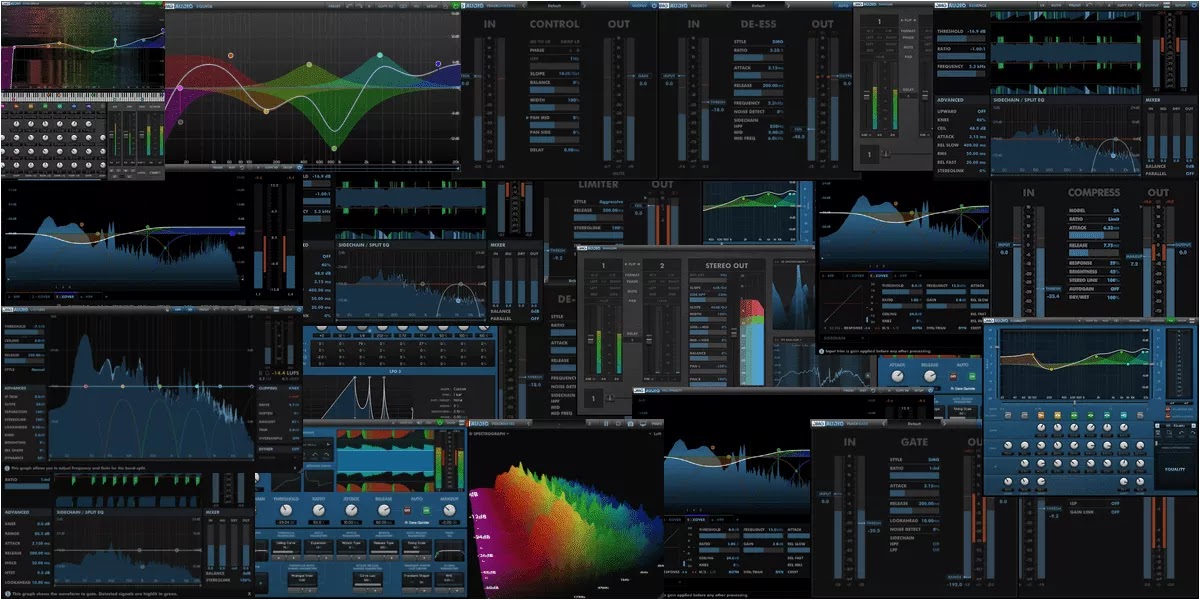Select the green node handle on the colorful EQ graph
The height and width of the screenshot is (600, 1200).
[335, 148]
